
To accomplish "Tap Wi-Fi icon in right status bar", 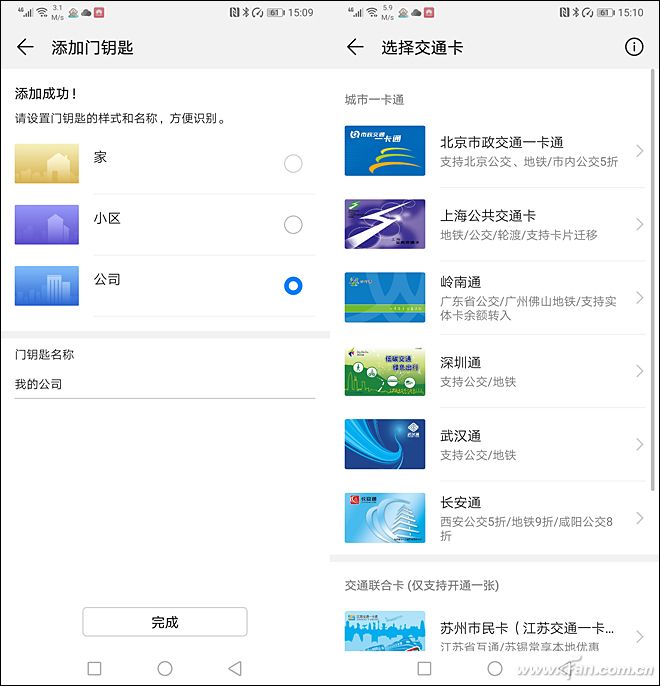I will point(372,12).
